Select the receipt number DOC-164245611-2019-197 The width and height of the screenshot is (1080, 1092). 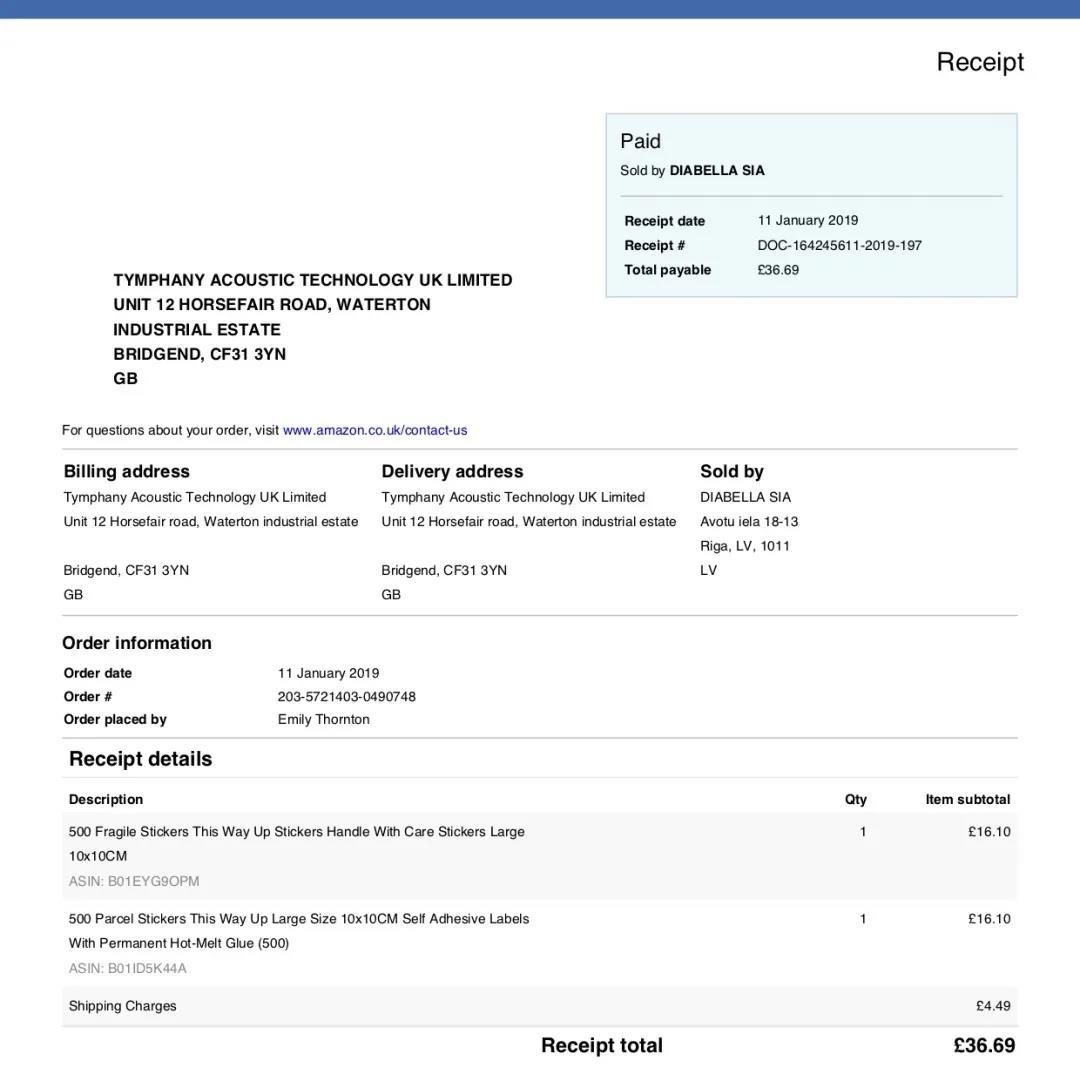[x=840, y=245]
